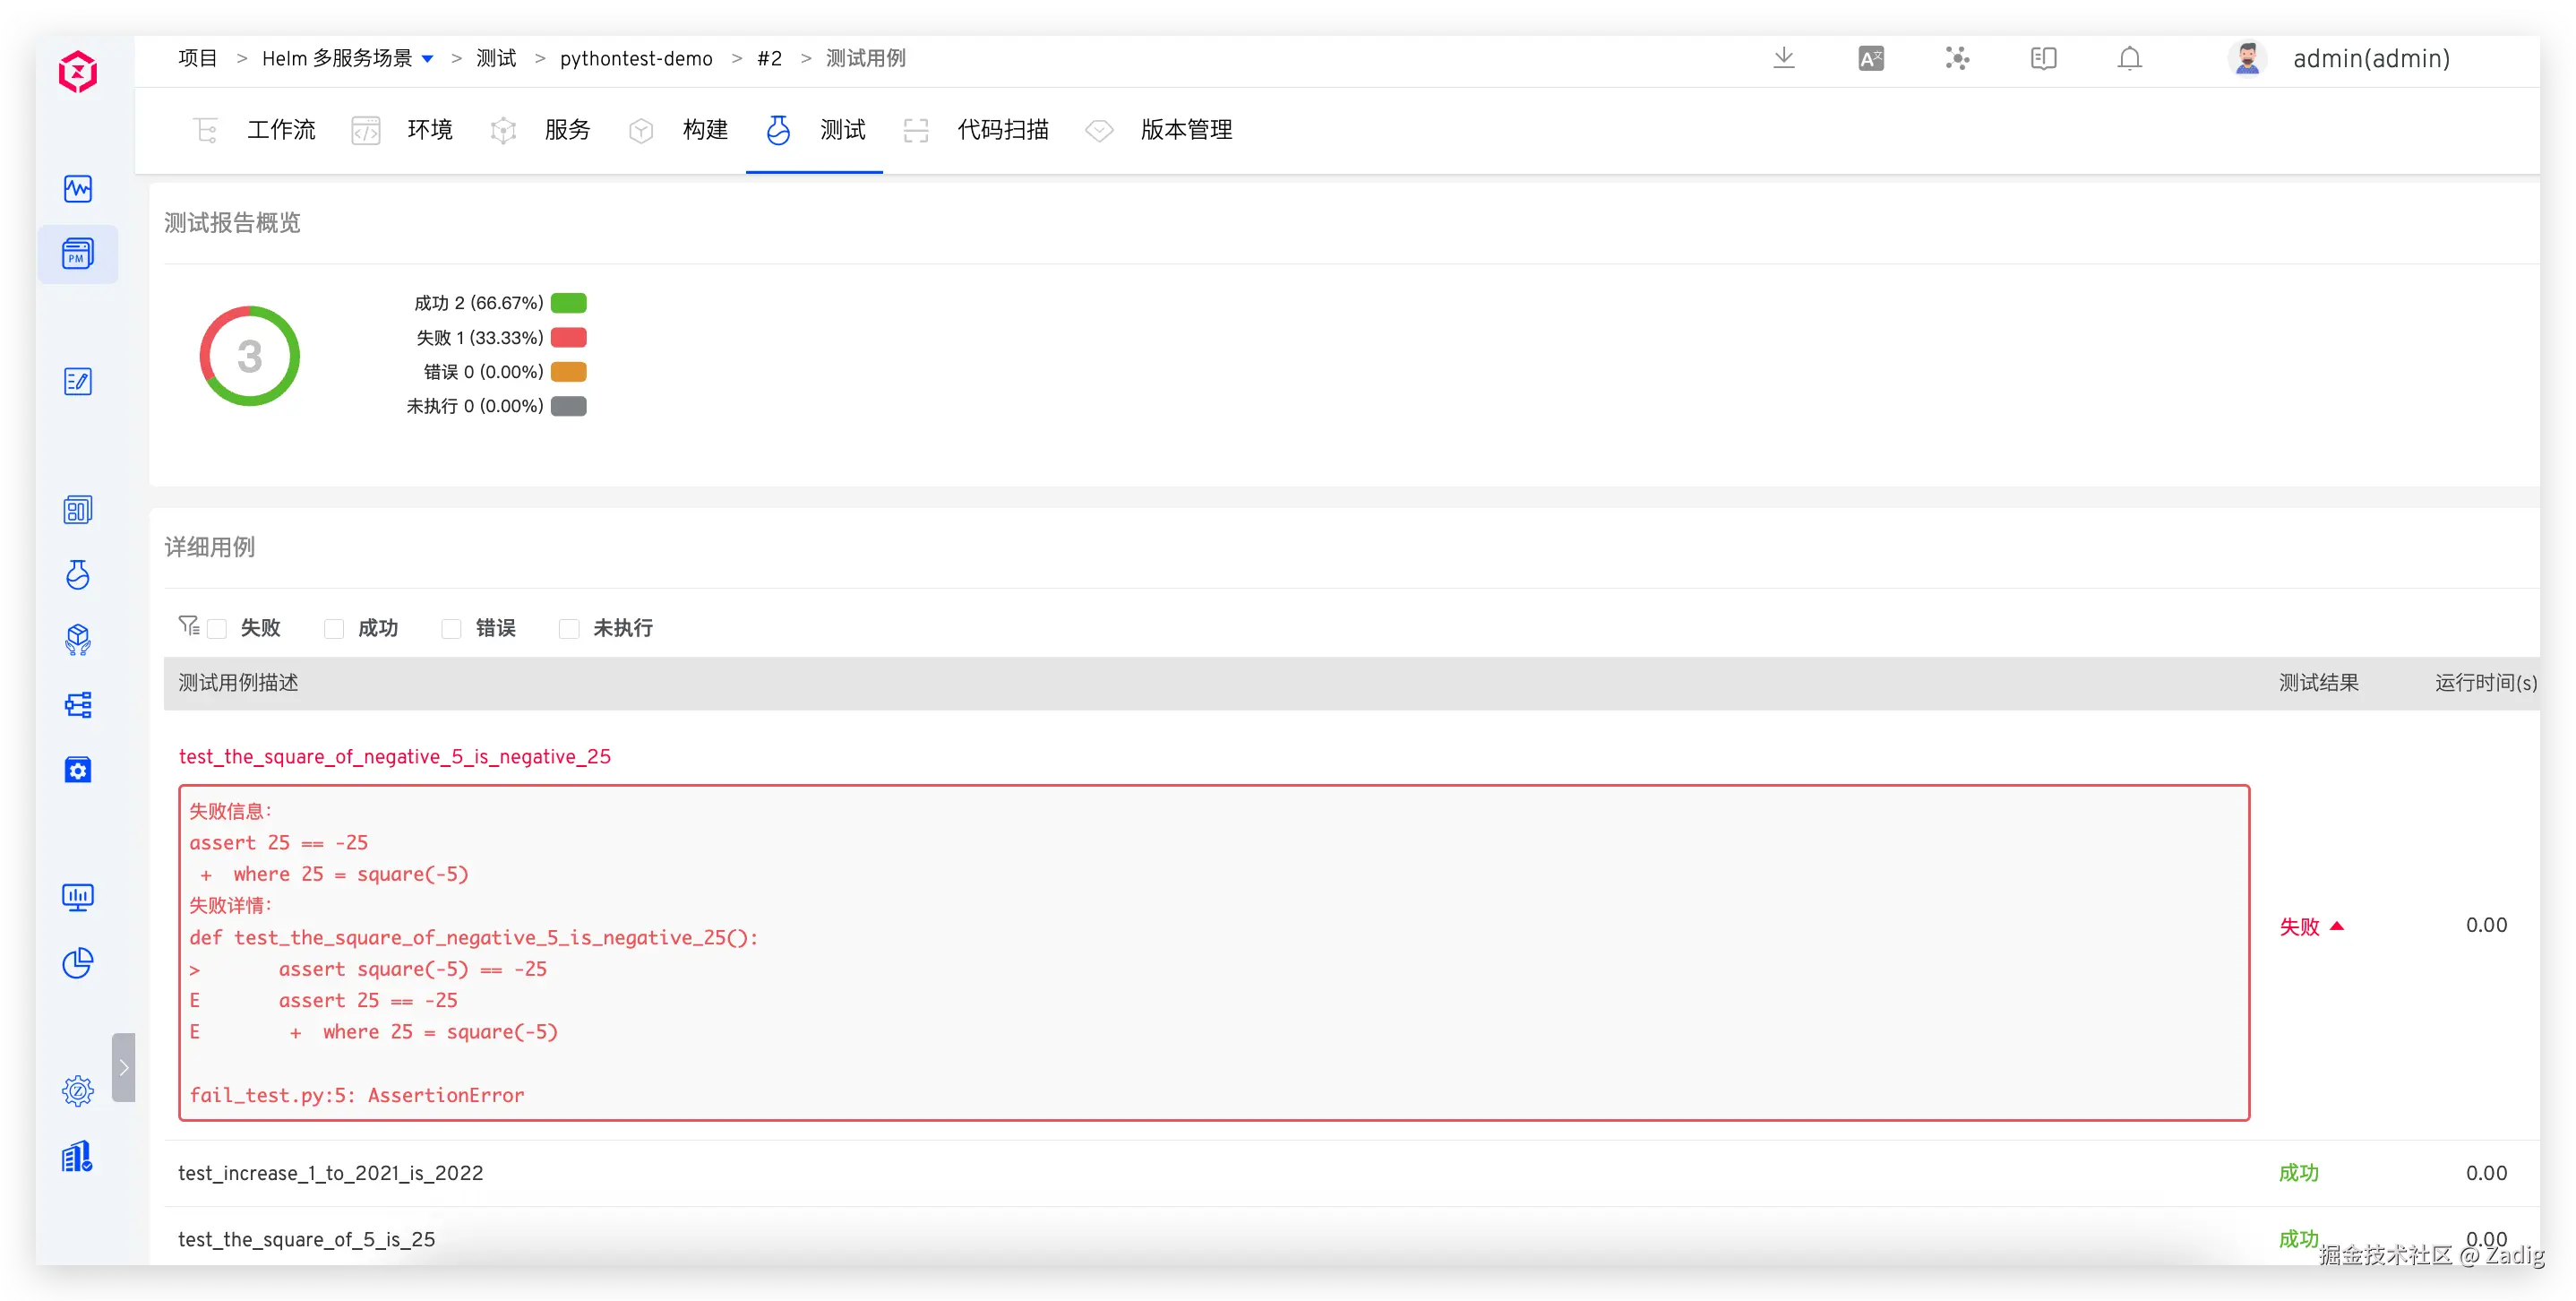Click the test flask icon in sidebar
The image size is (2576, 1301).
78,574
